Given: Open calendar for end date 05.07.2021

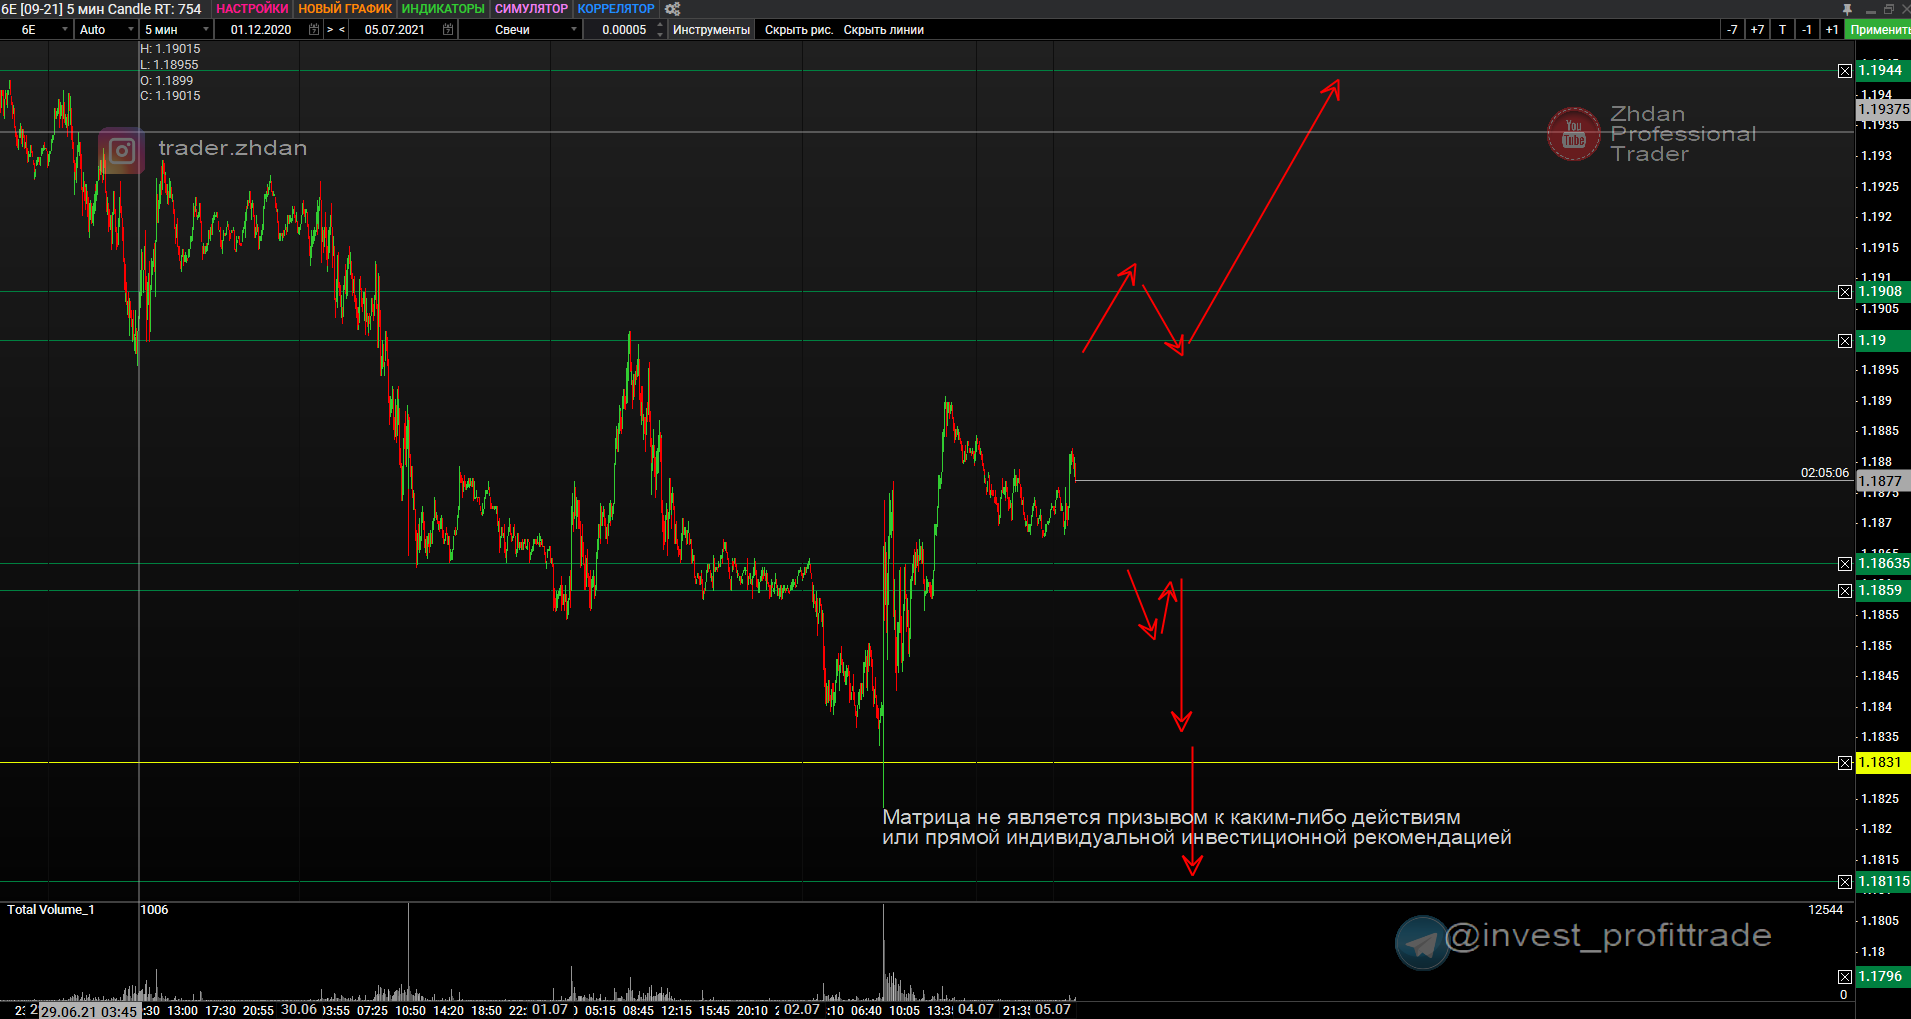Looking at the screenshot, I should (x=448, y=30).
